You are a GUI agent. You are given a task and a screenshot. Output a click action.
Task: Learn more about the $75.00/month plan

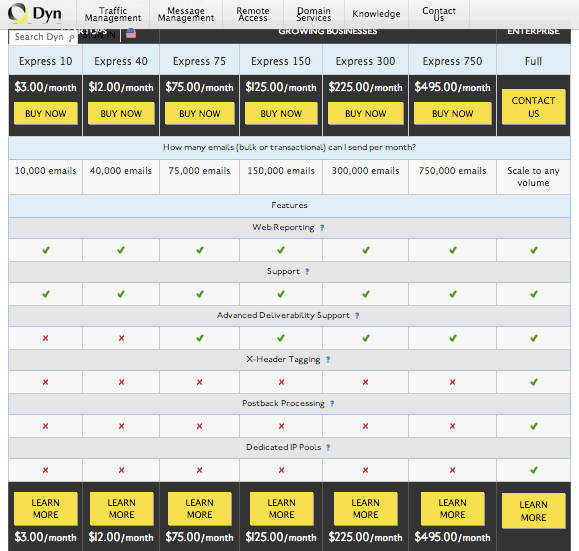pyautogui.click(x=199, y=509)
